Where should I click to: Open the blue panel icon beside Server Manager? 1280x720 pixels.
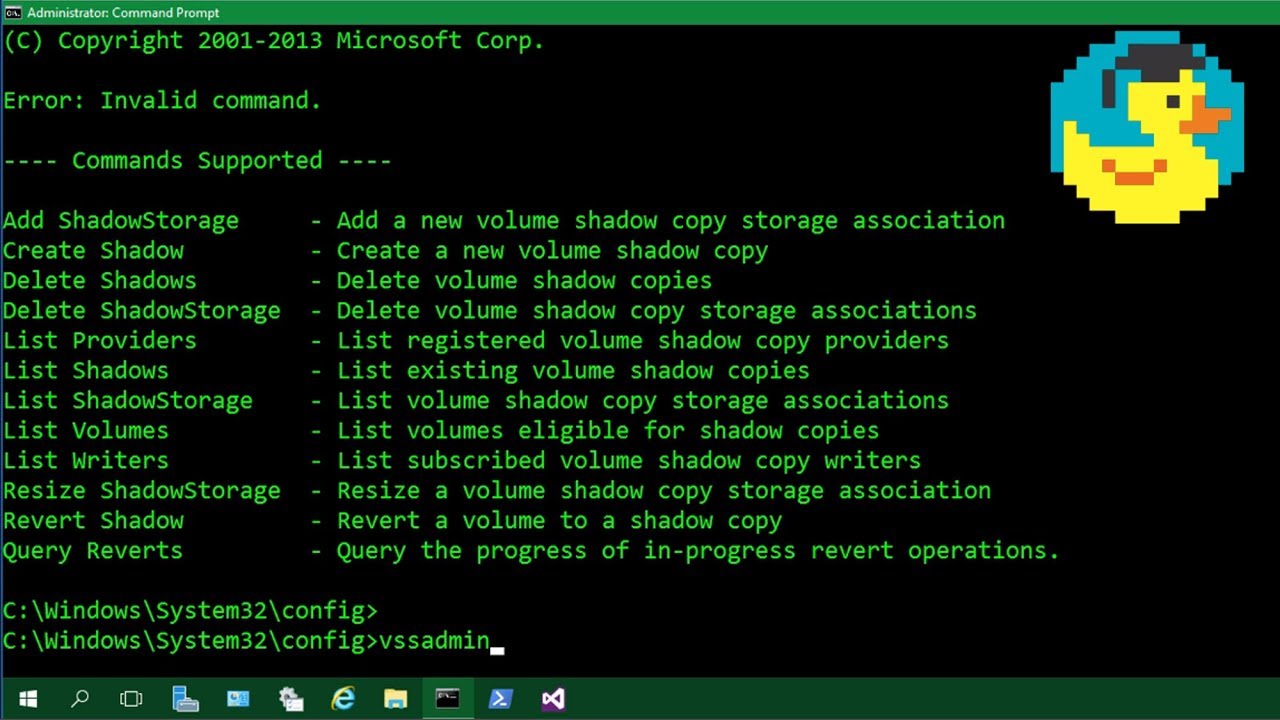pos(238,699)
